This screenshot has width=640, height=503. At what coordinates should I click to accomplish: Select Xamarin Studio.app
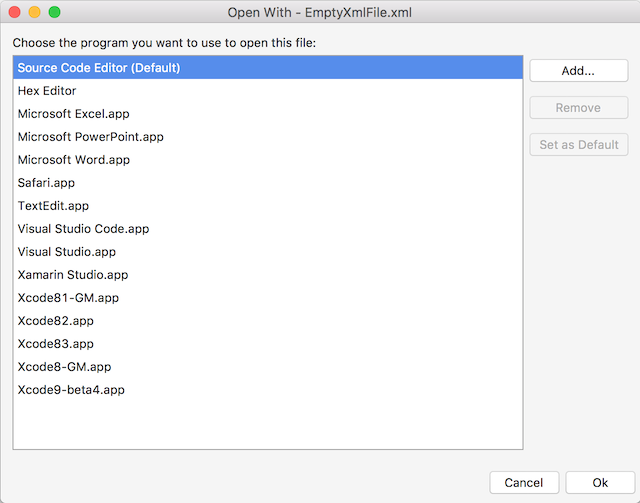click(268, 275)
